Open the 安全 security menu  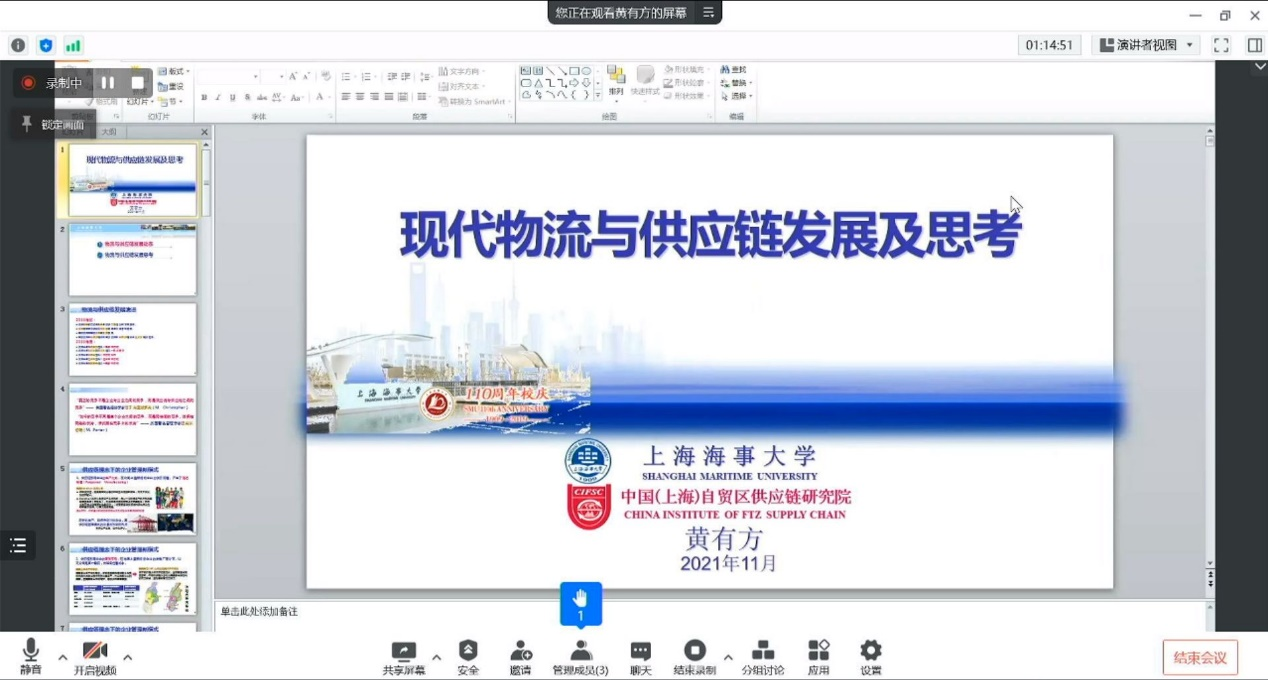click(468, 656)
